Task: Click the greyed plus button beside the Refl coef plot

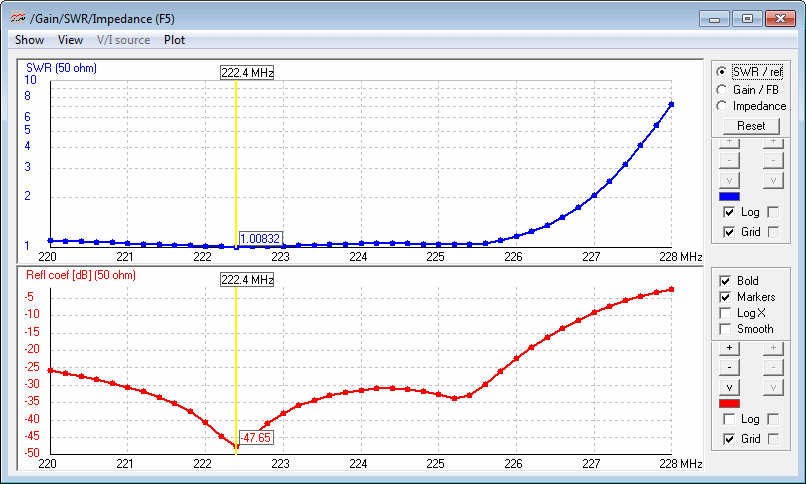Action: [x=773, y=348]
